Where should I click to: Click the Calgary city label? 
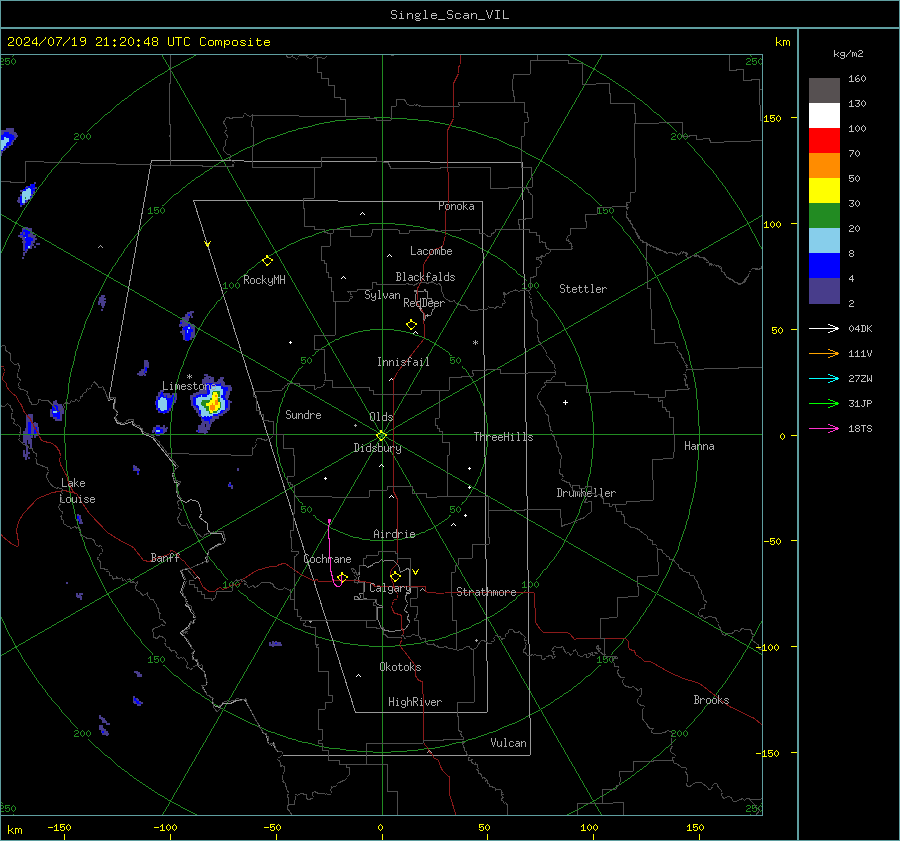click(390, 588)
